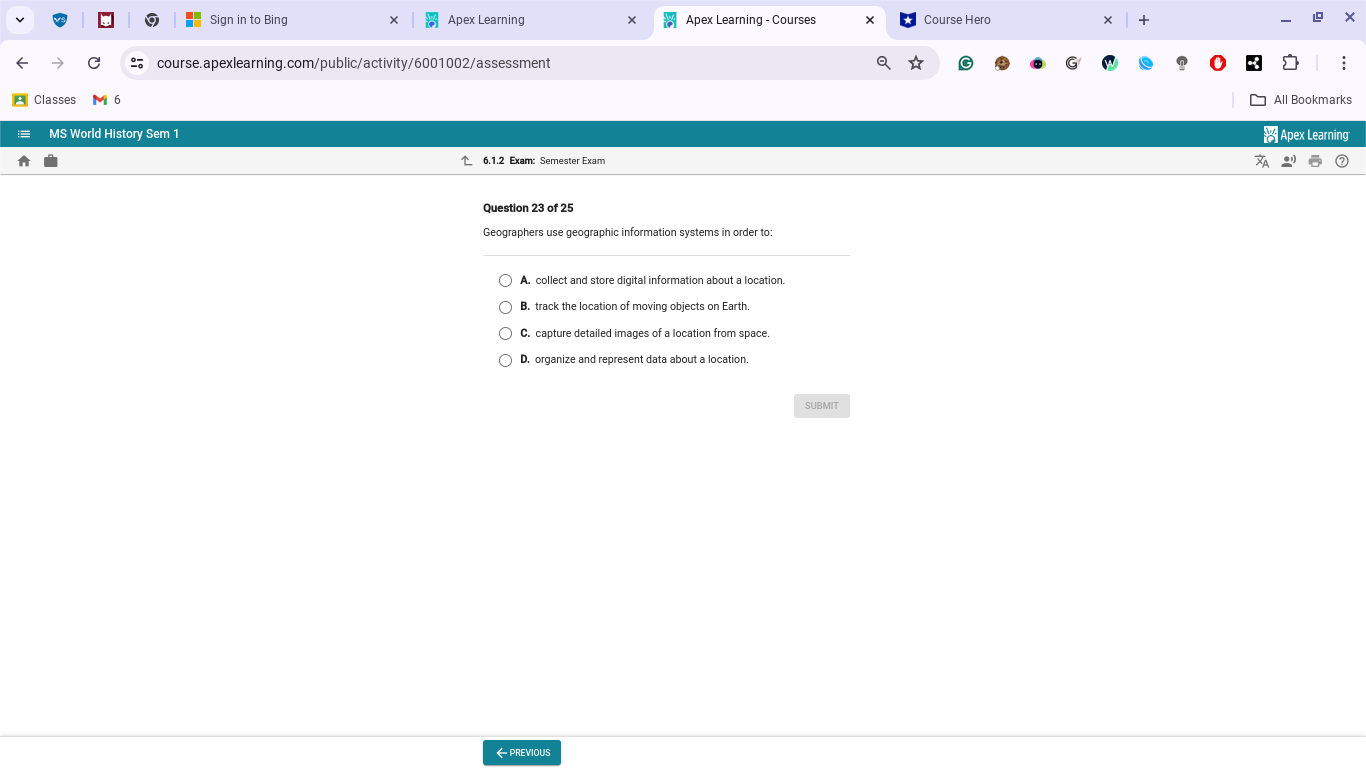Viewport: 1366px width, 768px height.
Task: Open the Extensions puzzle piece menu
Action: pos(1290,63)
